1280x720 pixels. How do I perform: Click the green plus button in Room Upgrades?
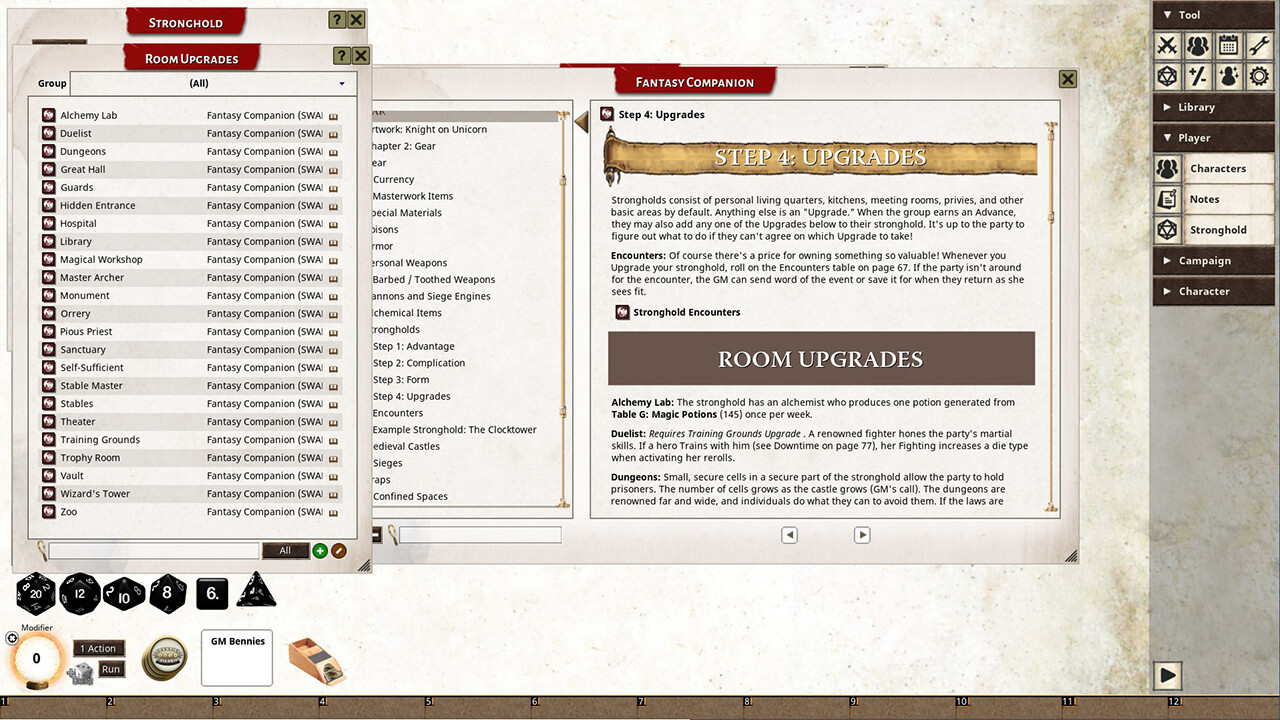click(x=319, y=550)
